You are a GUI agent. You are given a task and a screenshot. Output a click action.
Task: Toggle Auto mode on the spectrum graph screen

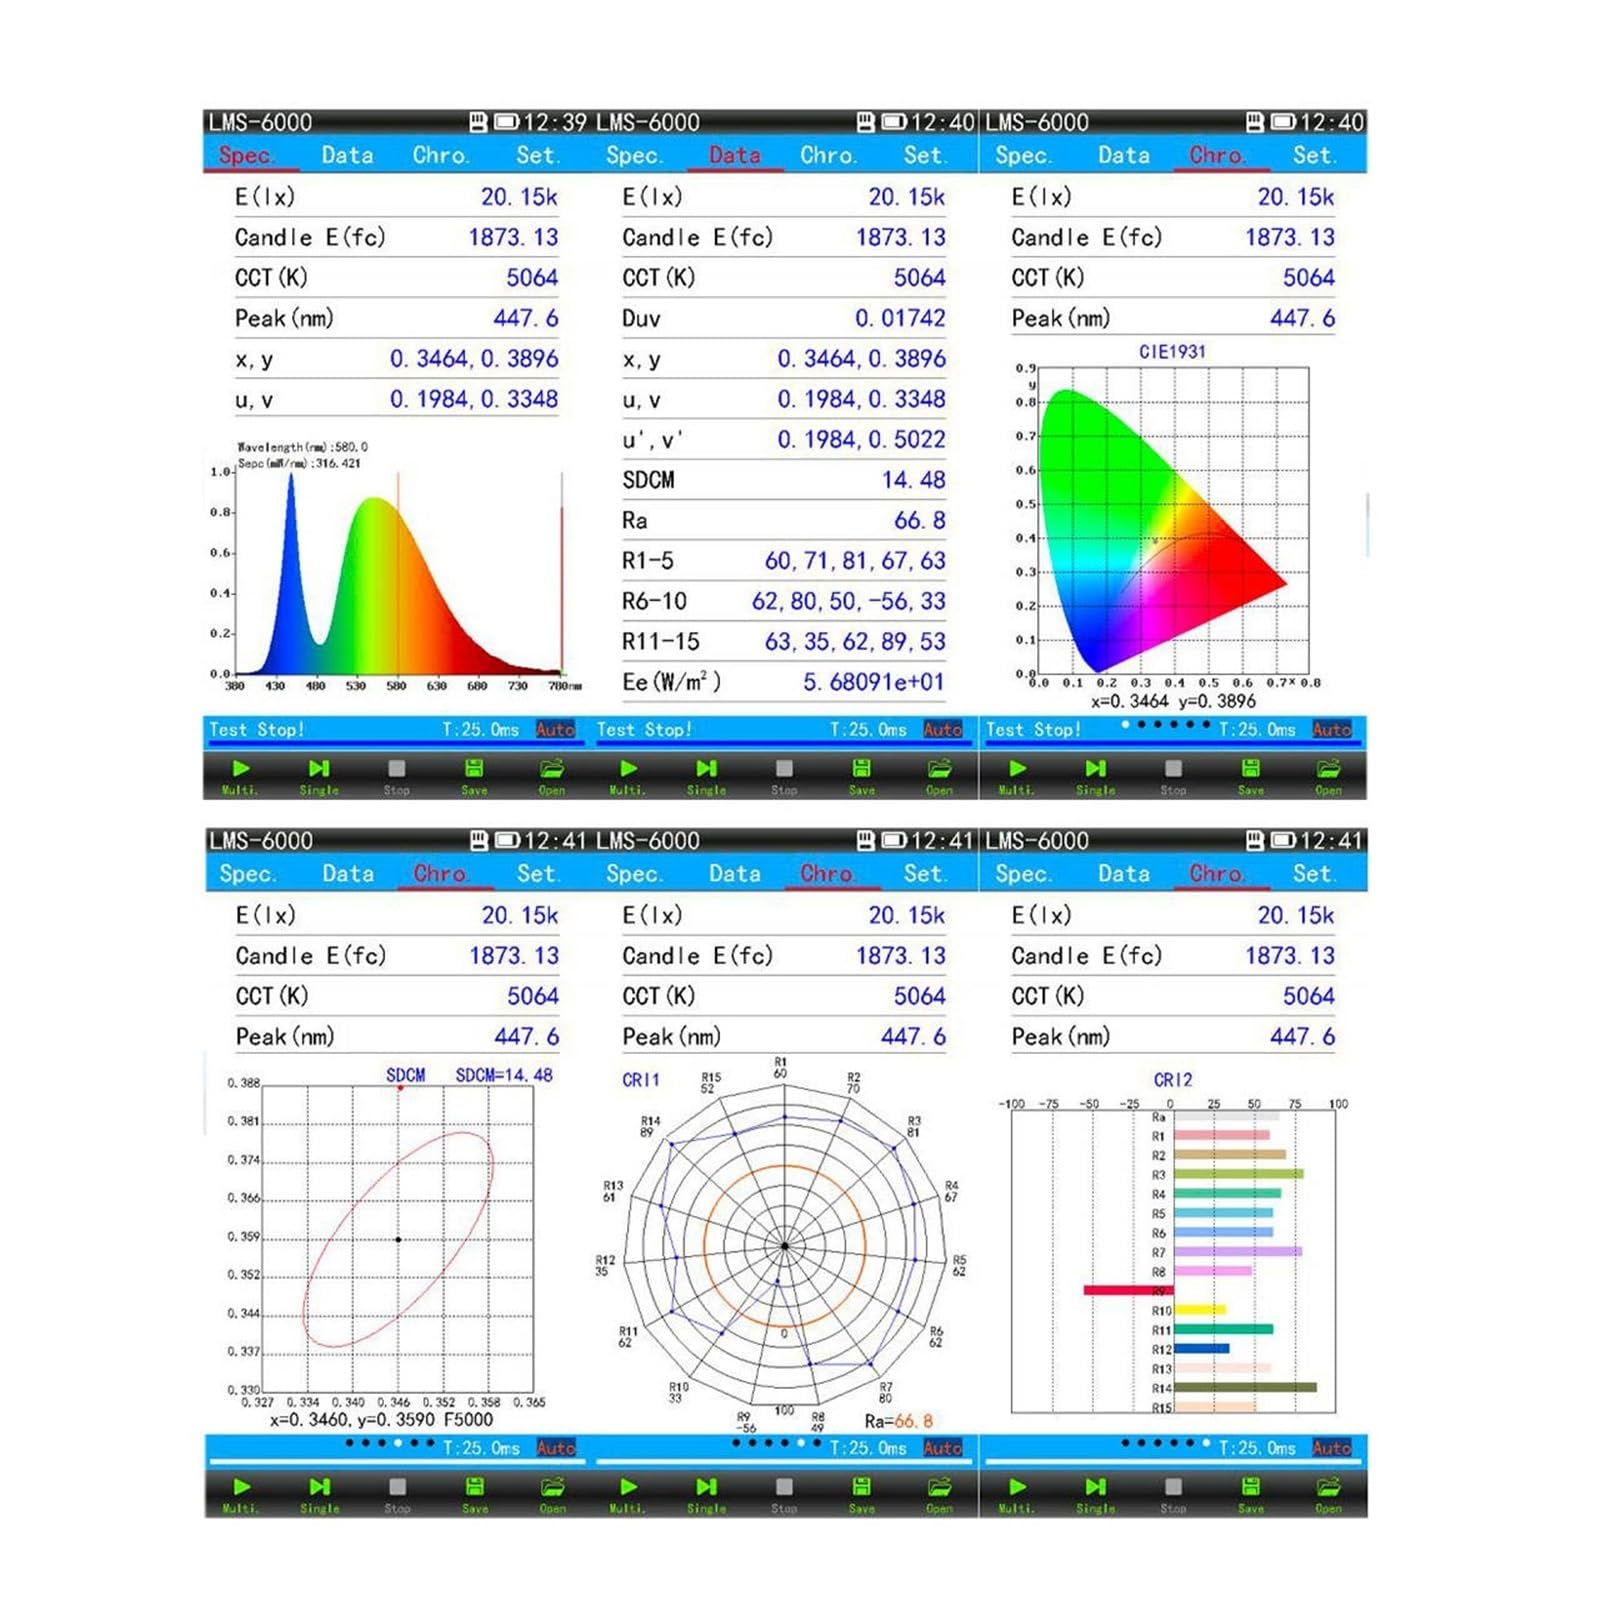pyautogui.click(x=555, y=729)
